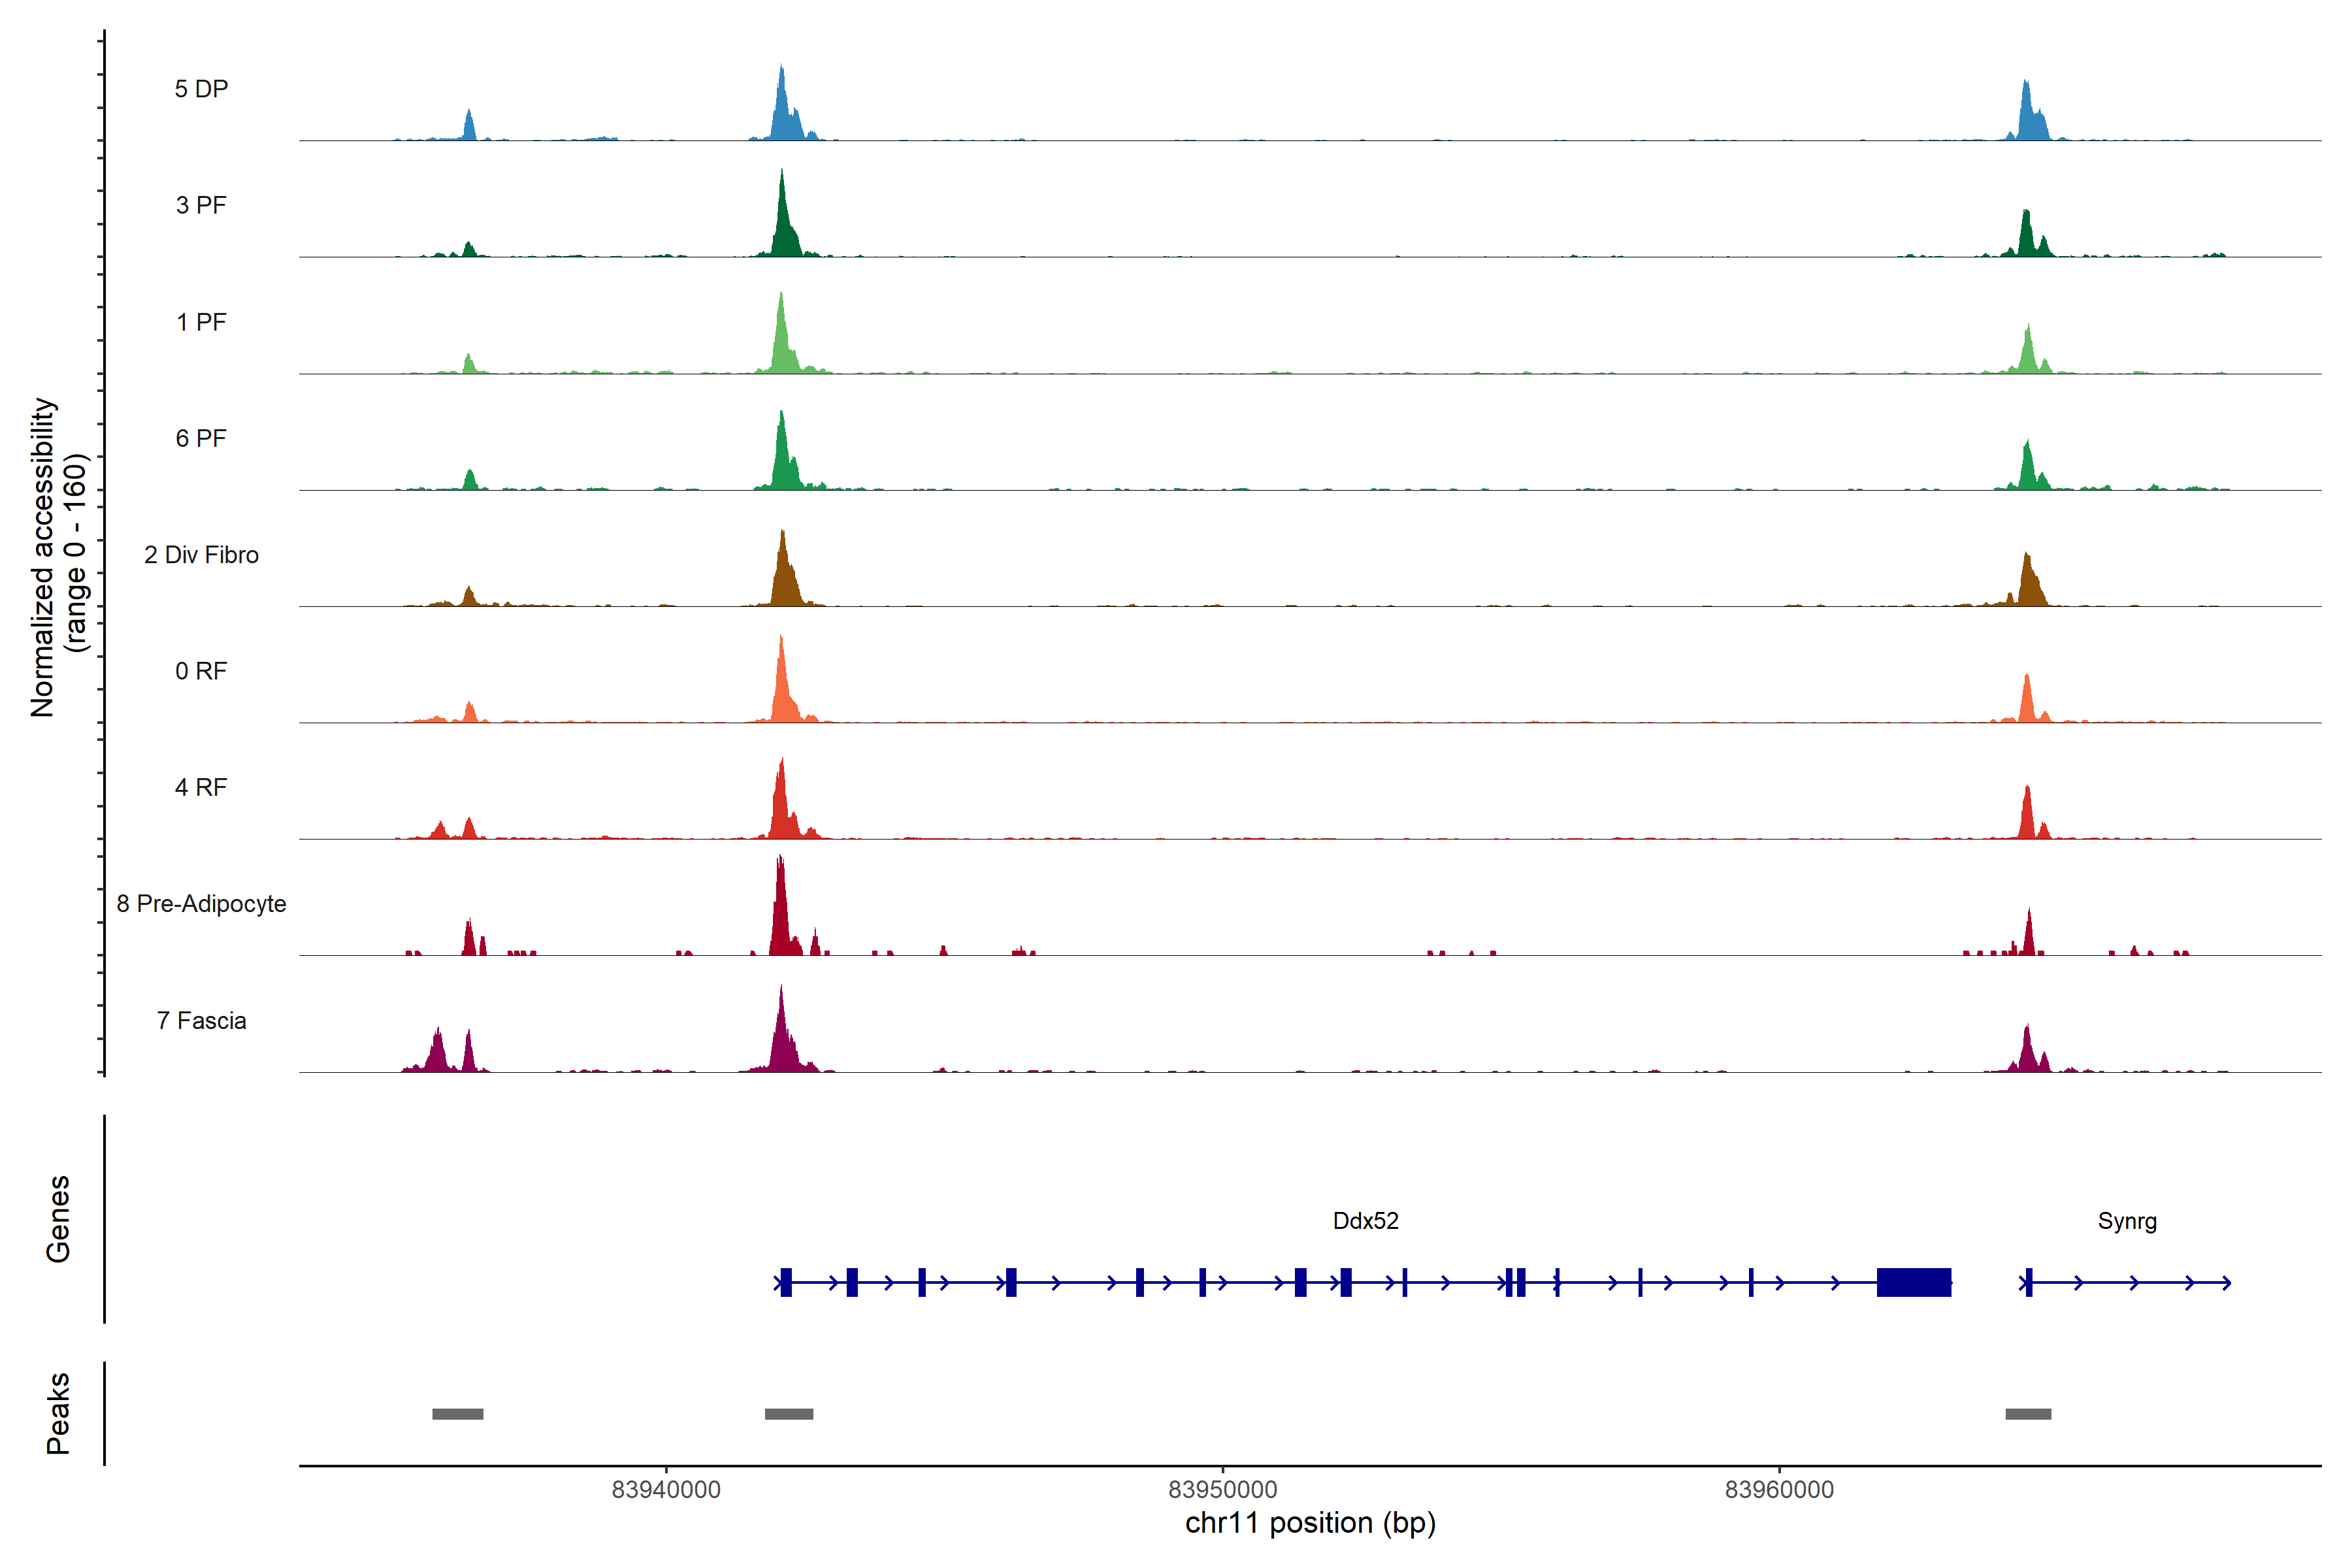2352x1568 pixels.
Task: Click the 2 Div Fibro label
Action: (x=201, y=554)
